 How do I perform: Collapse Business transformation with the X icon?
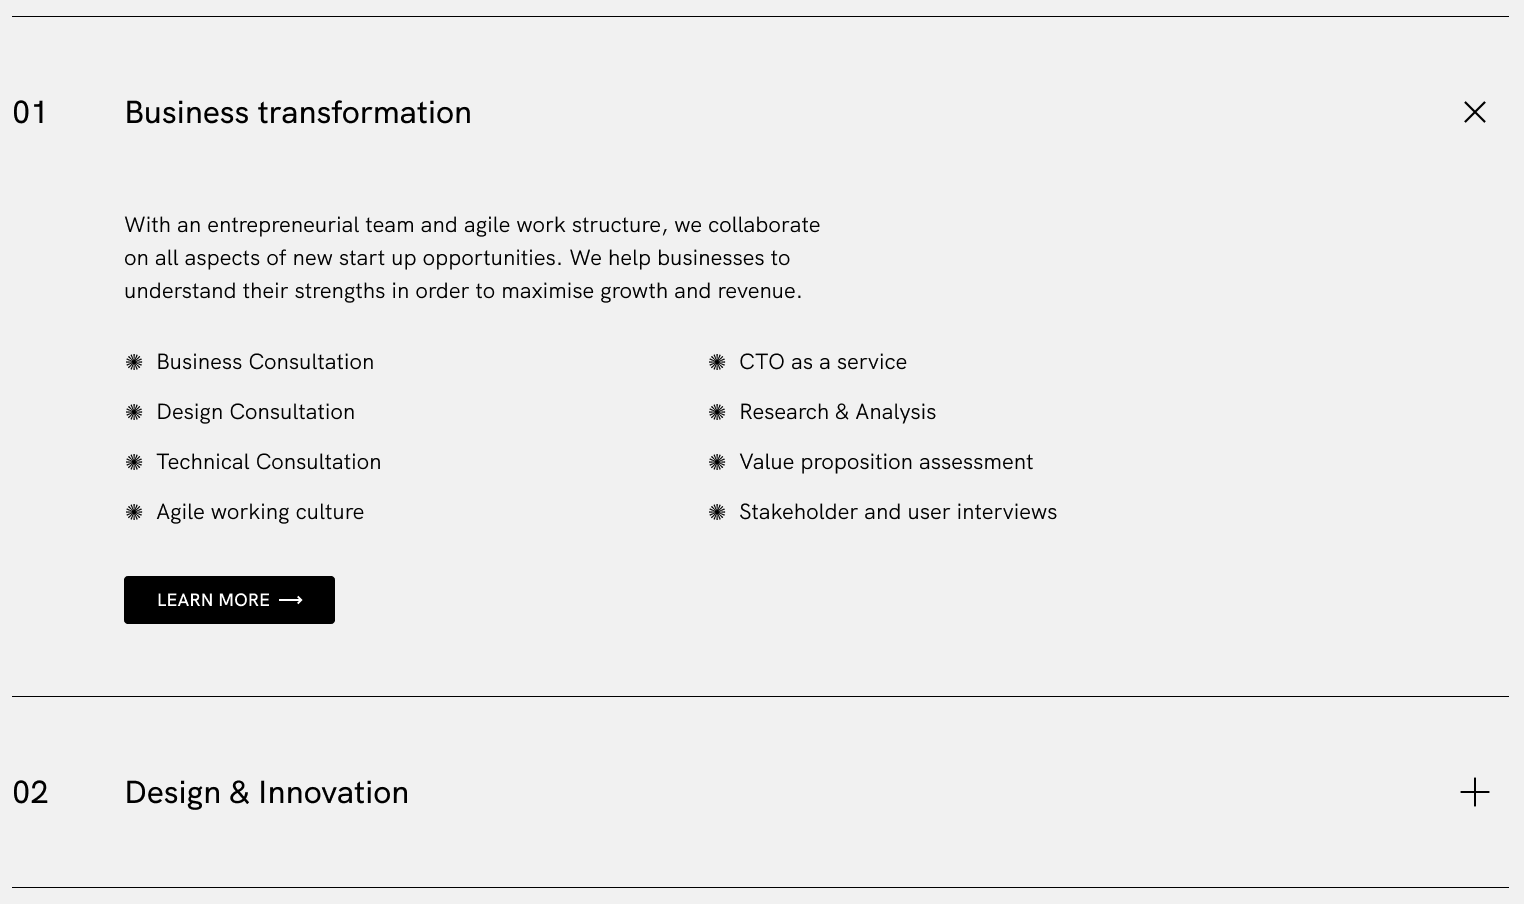tap(1474, 112)
